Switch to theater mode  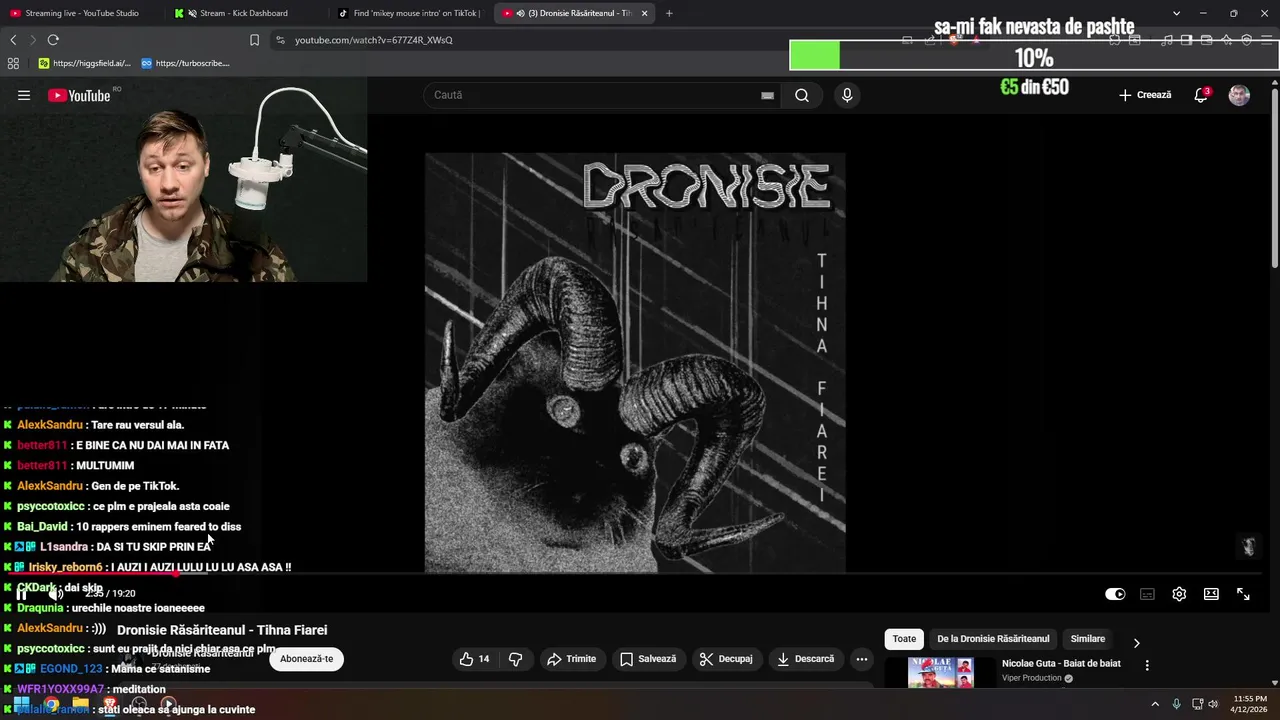click(x=1211, y=594)
